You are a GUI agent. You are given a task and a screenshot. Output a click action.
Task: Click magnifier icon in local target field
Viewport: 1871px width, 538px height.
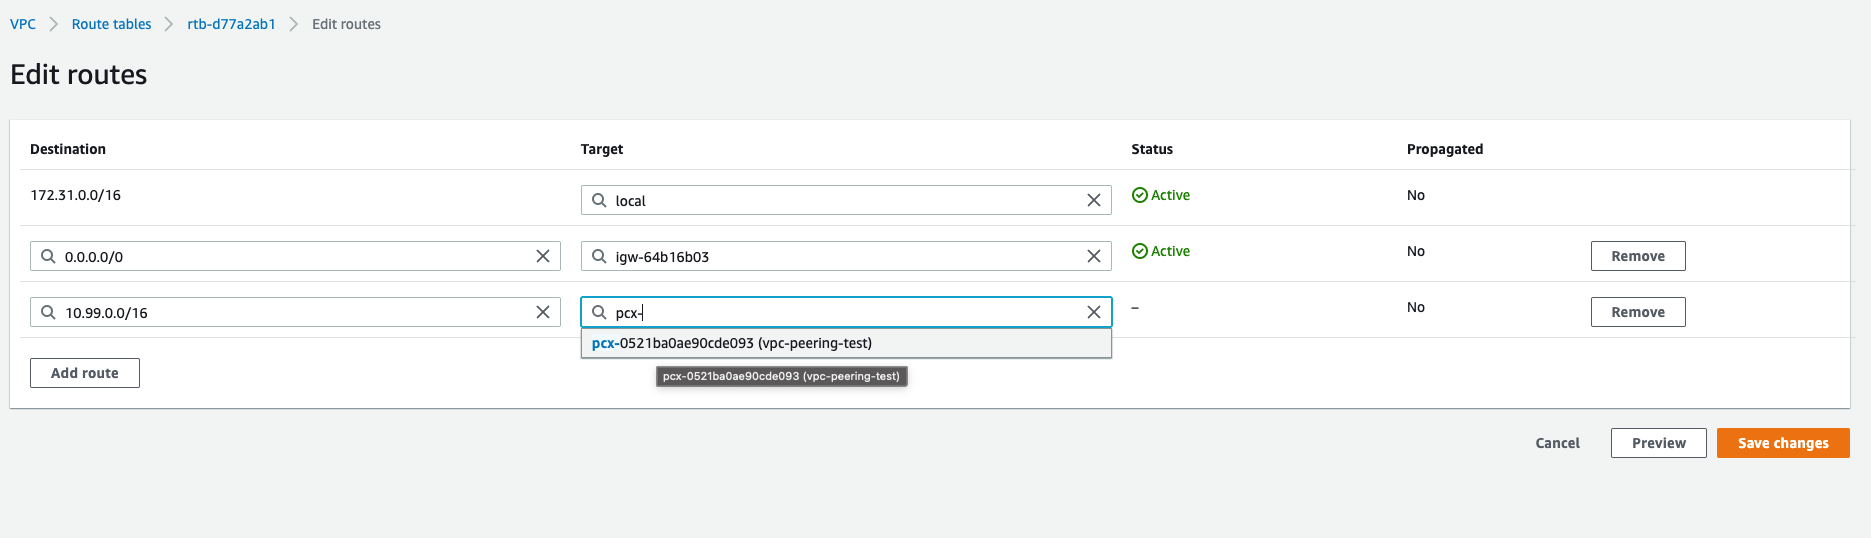click(599, 200)
